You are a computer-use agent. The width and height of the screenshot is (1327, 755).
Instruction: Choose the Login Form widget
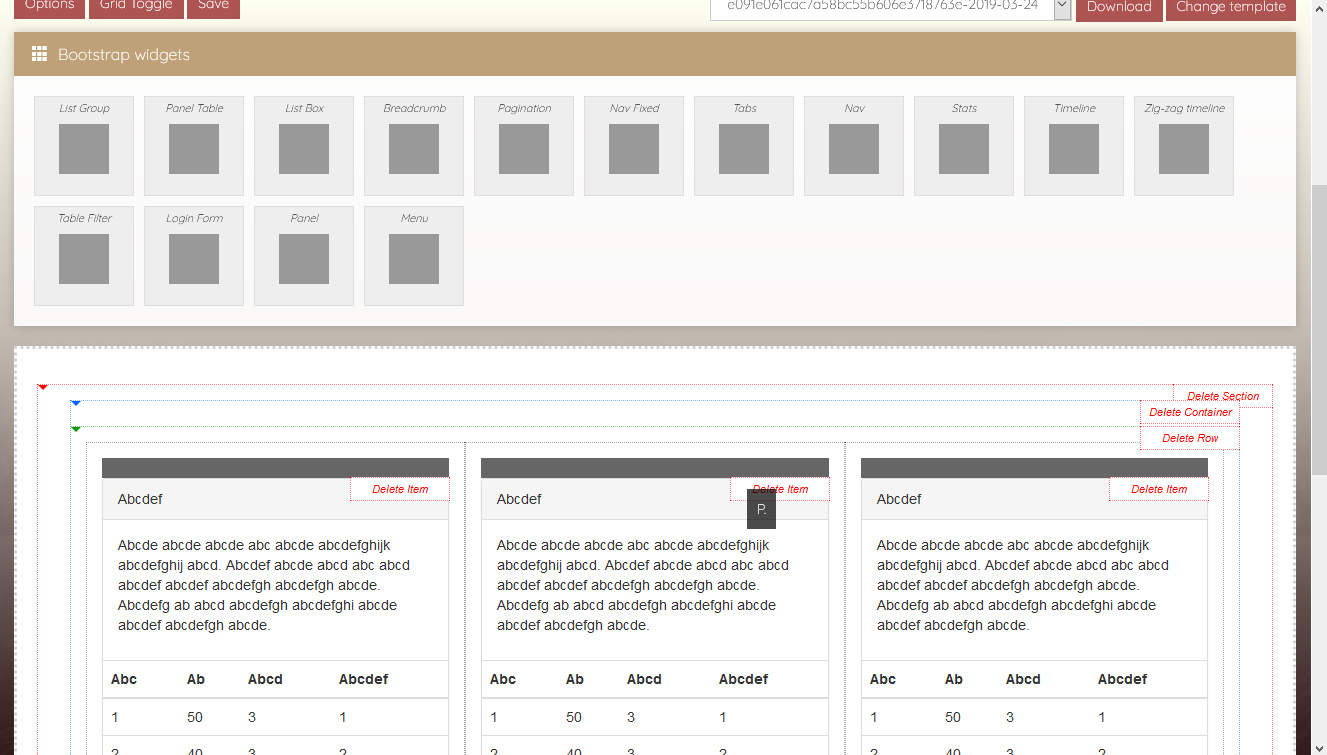tap(194, 256)
